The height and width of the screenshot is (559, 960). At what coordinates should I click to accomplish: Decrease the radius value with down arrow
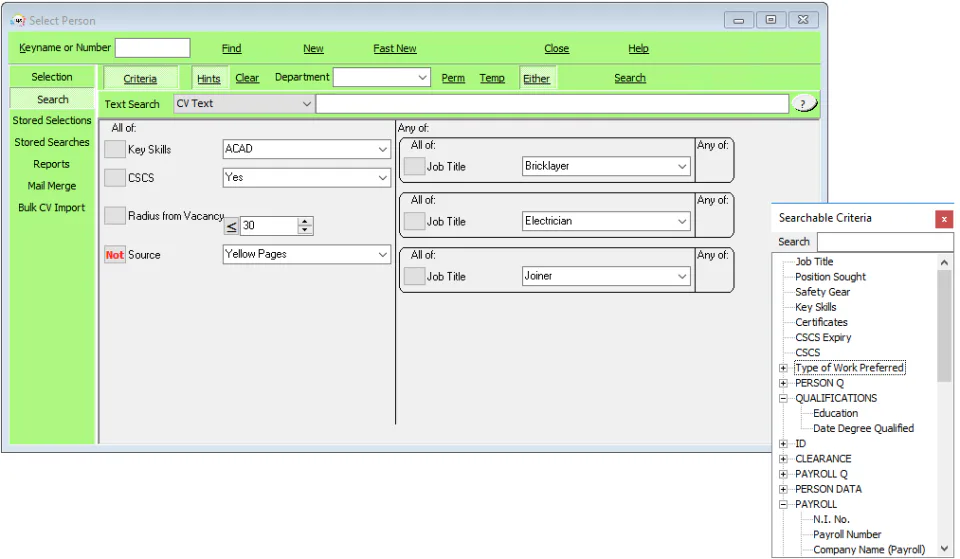coord(305,230)
